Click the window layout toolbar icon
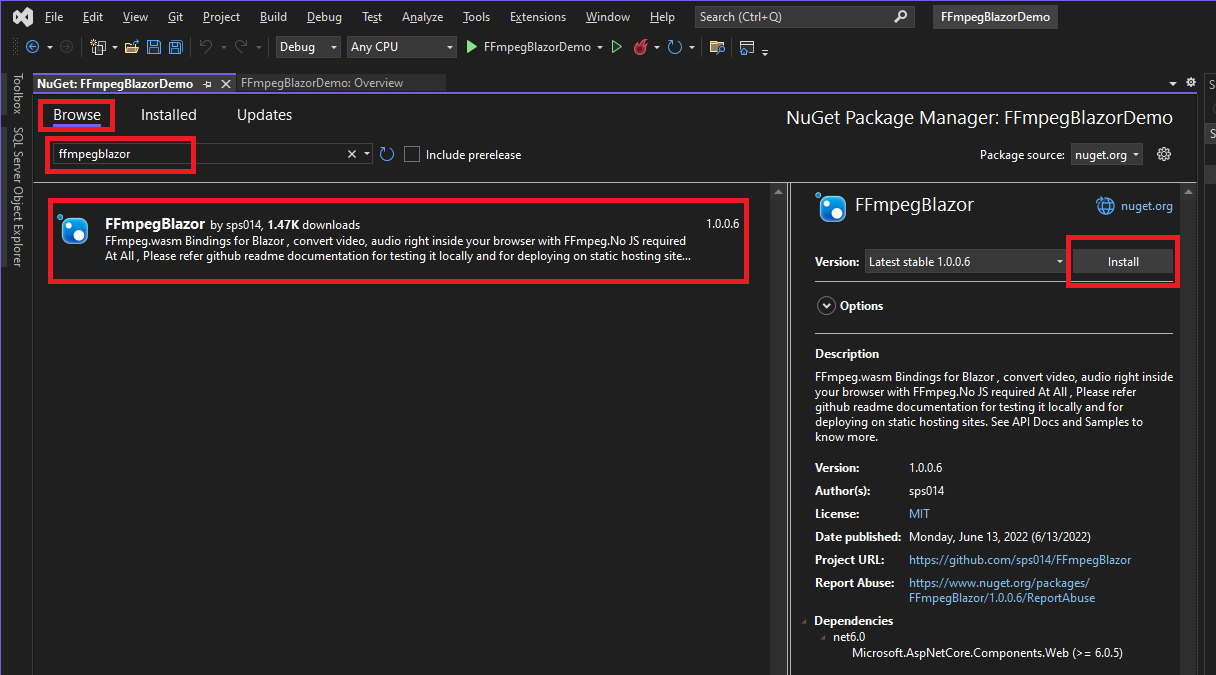Screen dimensions: 1216x675 [747, 47]
